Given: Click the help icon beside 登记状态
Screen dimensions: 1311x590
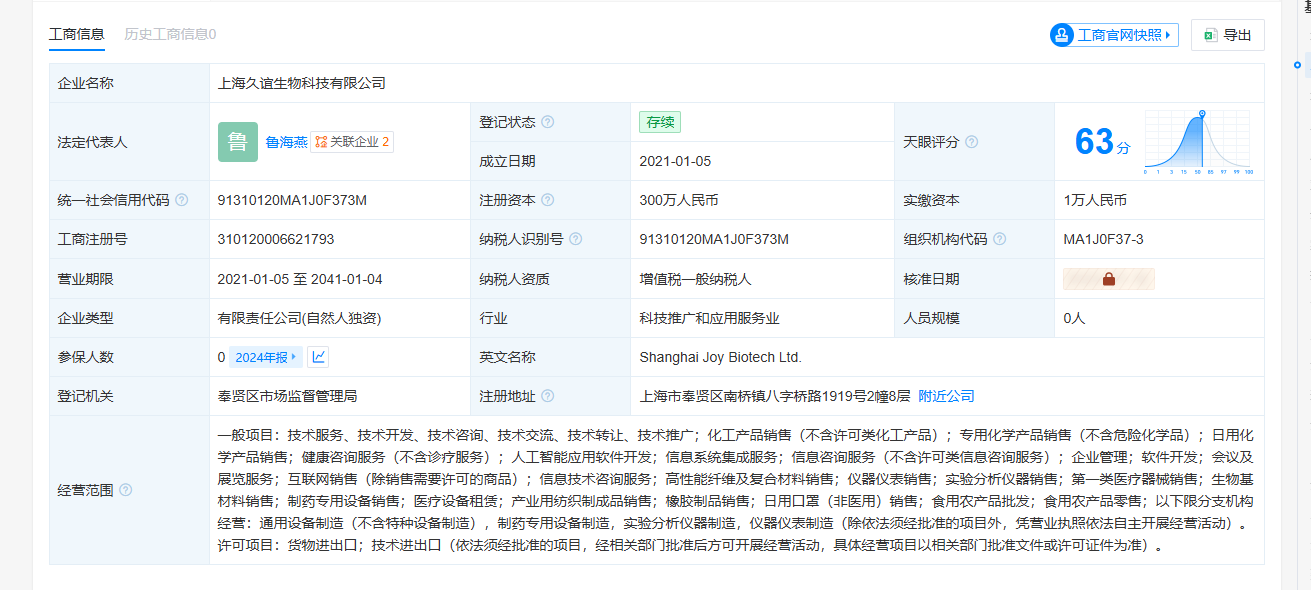Looking at the screenshot, I should point(547,122).
